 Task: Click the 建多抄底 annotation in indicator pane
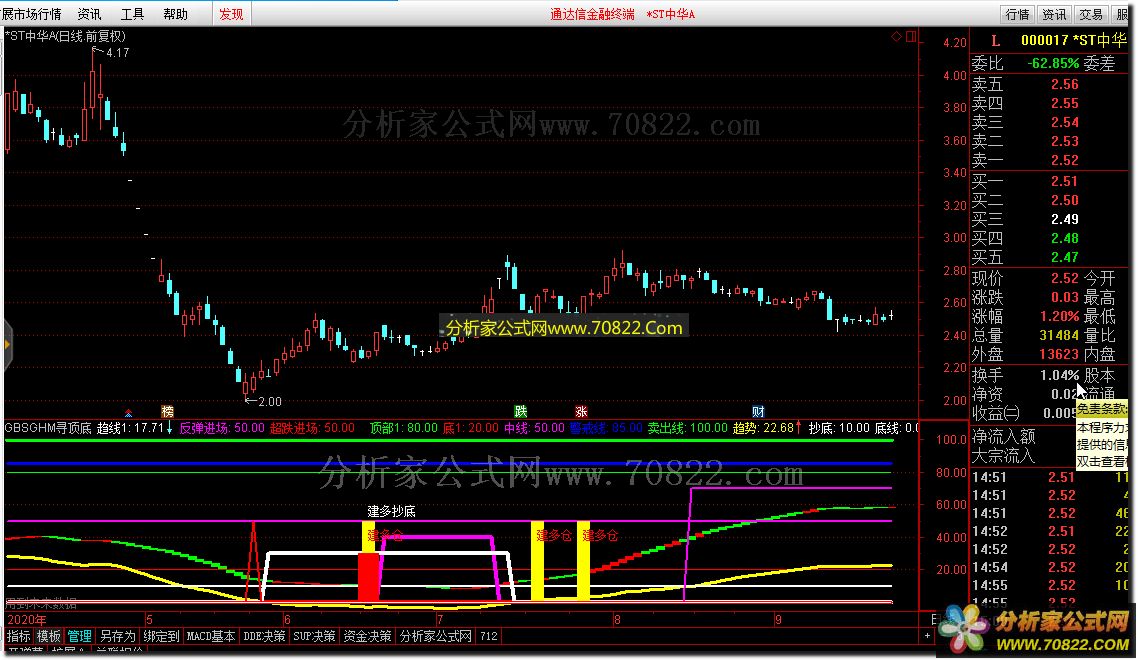[391, 511]
